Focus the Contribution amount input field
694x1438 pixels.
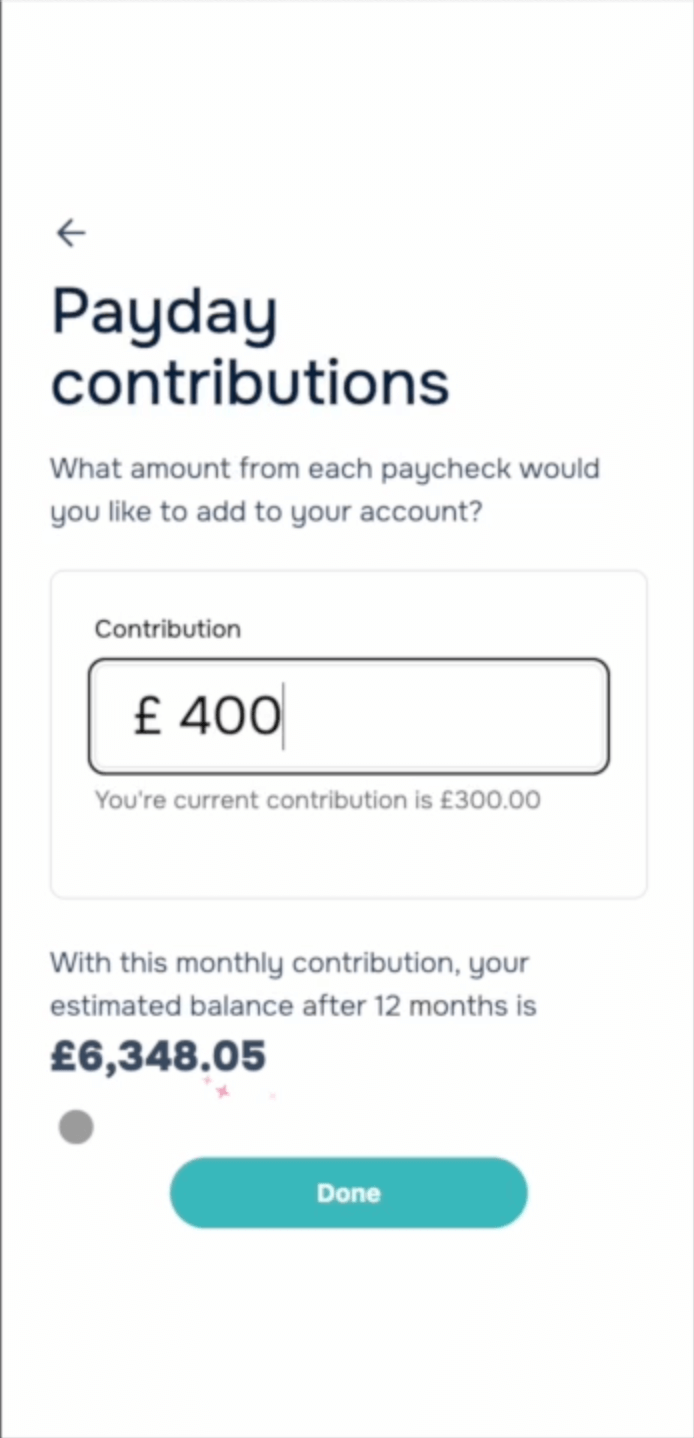(x=348, y=716)
